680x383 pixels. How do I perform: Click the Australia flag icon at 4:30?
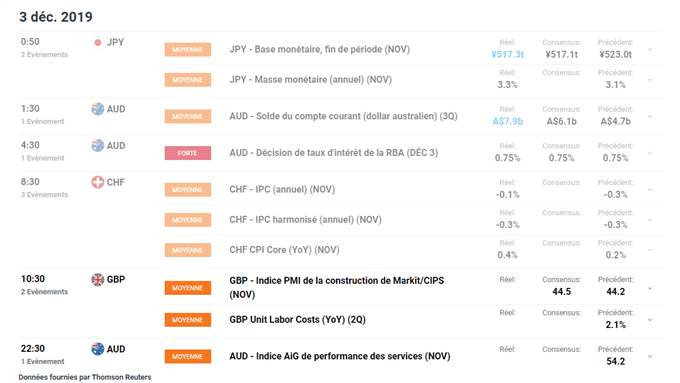98,146
